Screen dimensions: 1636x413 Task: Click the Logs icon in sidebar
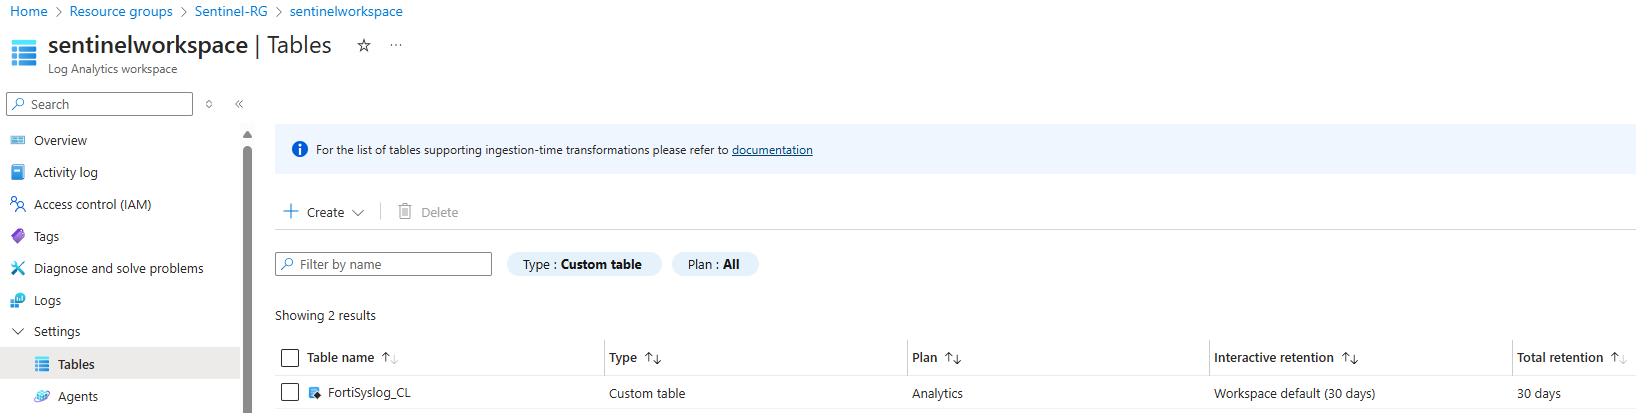[x=17, y=300]
